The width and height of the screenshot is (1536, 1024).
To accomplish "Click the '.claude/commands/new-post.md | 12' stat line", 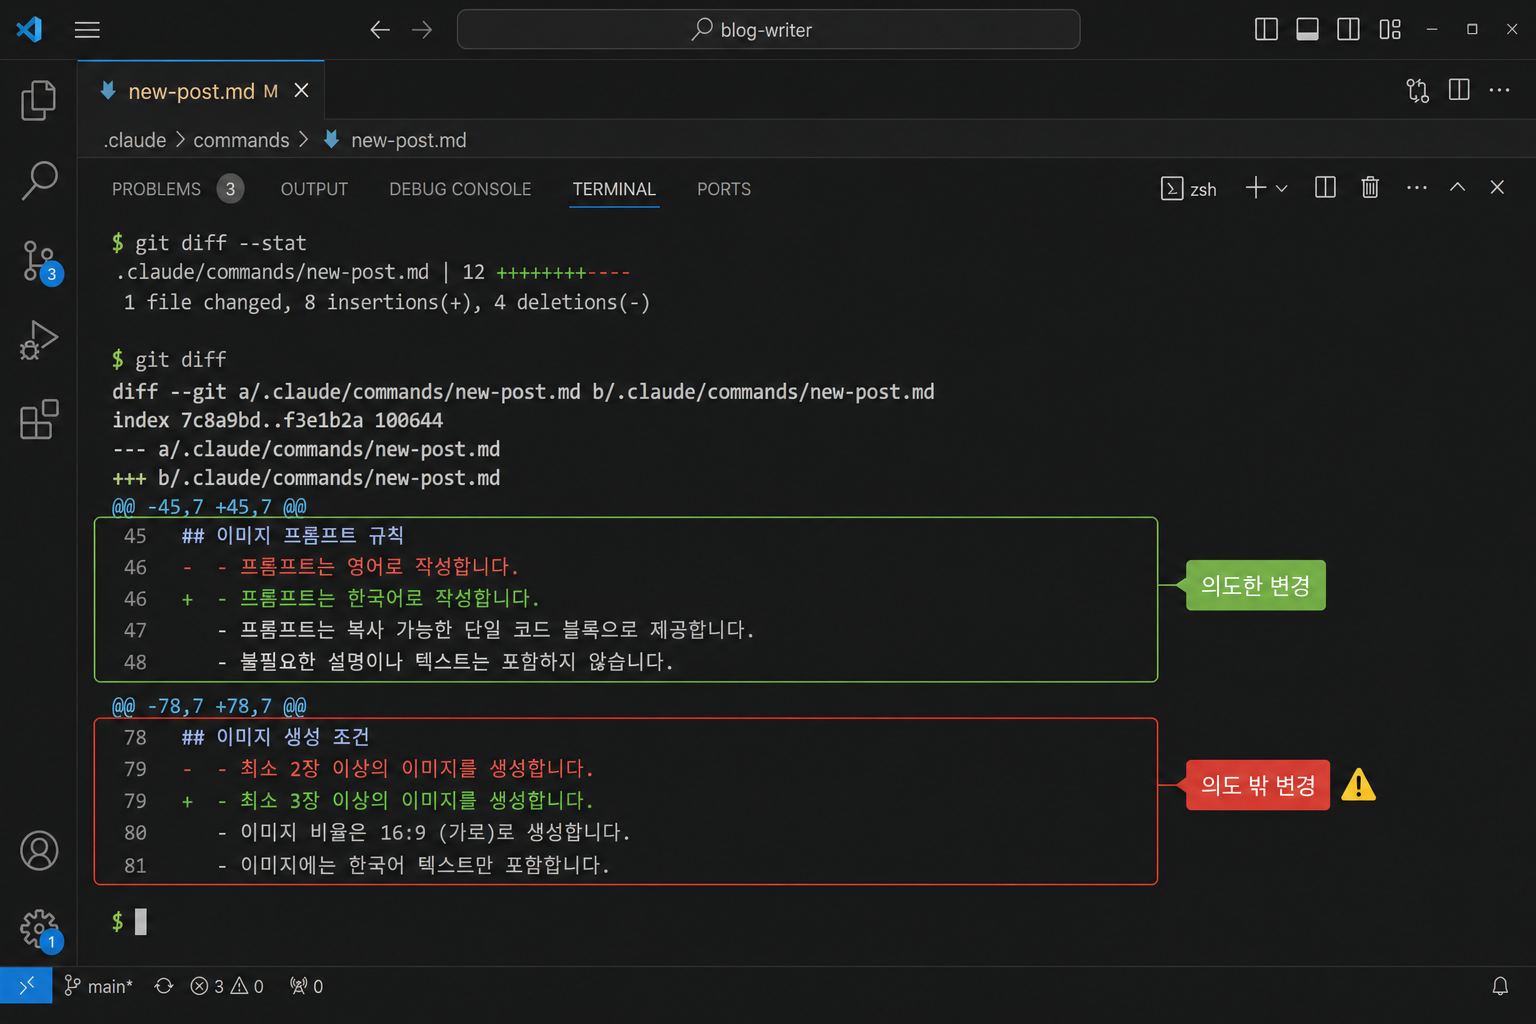I will (372, 272).
